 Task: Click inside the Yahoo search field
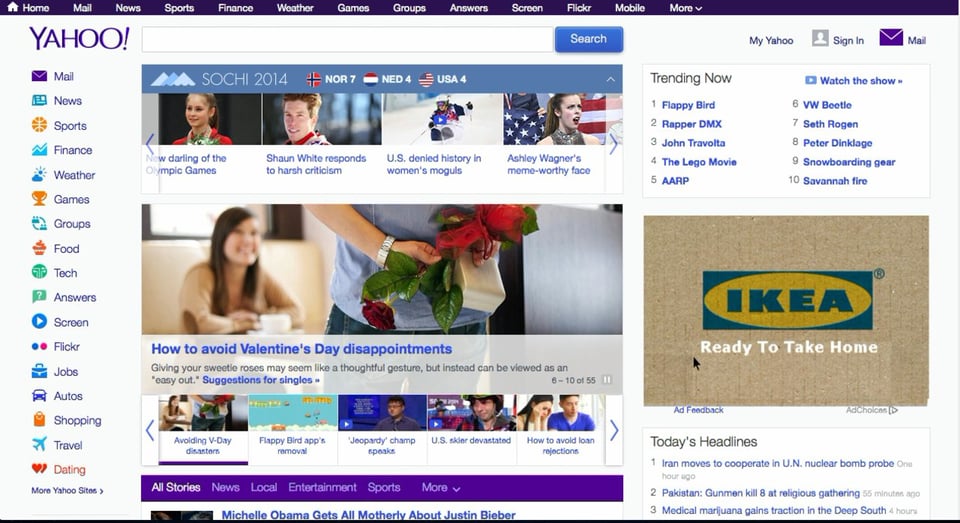point(347,39)
